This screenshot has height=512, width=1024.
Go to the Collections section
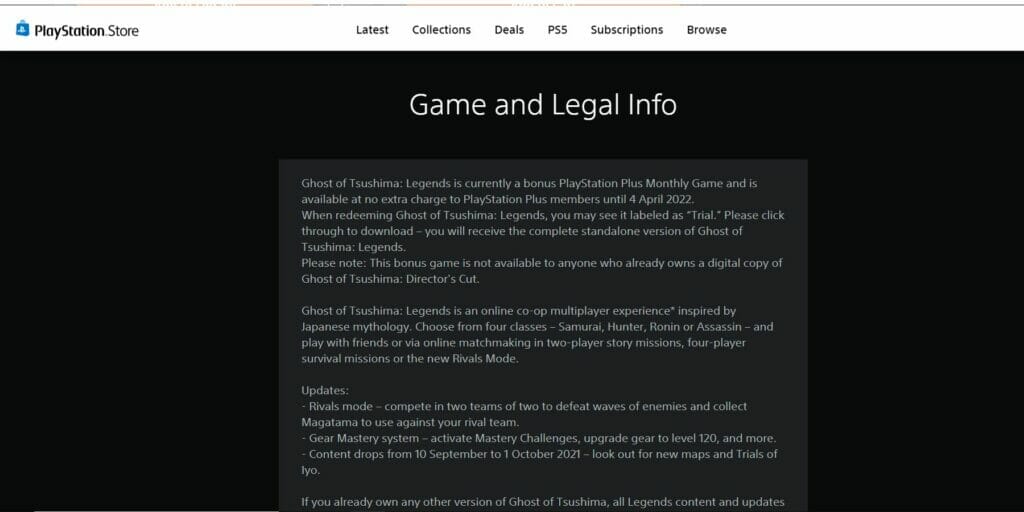click(x=441, y=30)
